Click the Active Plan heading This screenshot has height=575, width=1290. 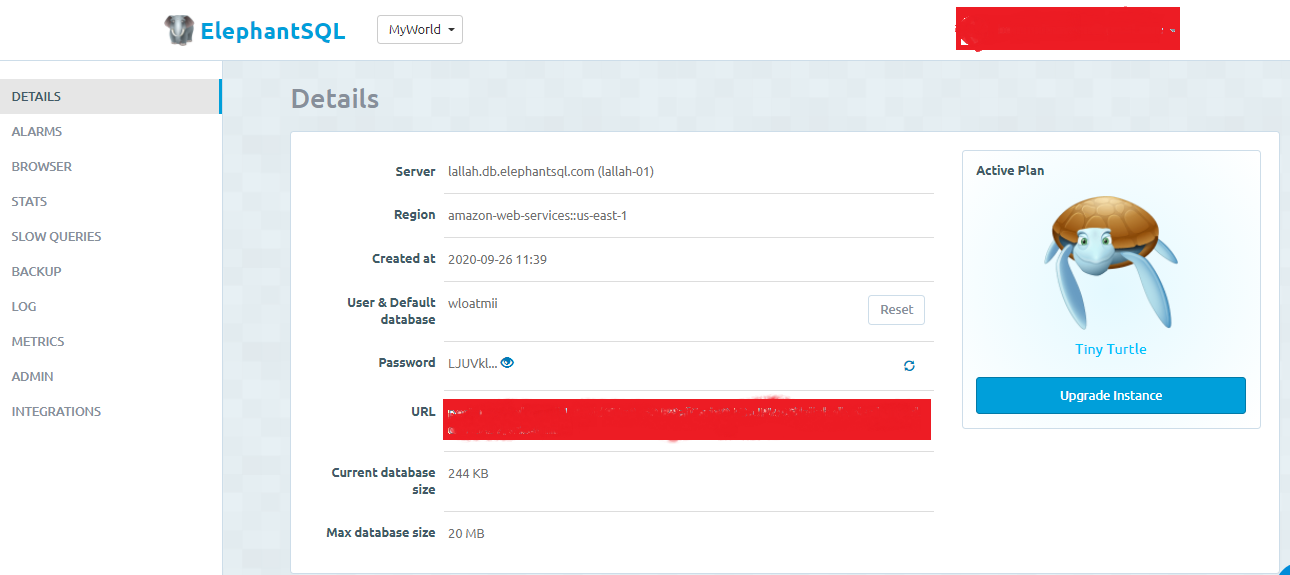pos(1010,171)
